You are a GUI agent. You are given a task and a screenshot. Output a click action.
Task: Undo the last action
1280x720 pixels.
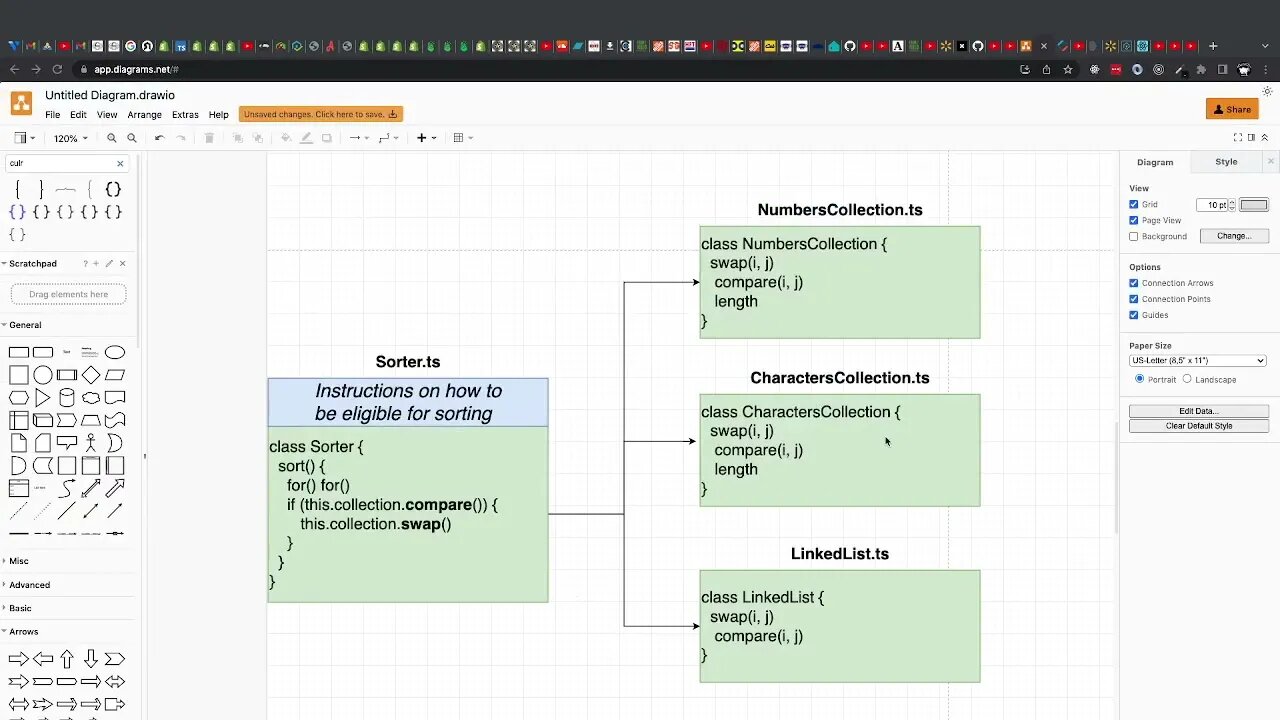159,138
